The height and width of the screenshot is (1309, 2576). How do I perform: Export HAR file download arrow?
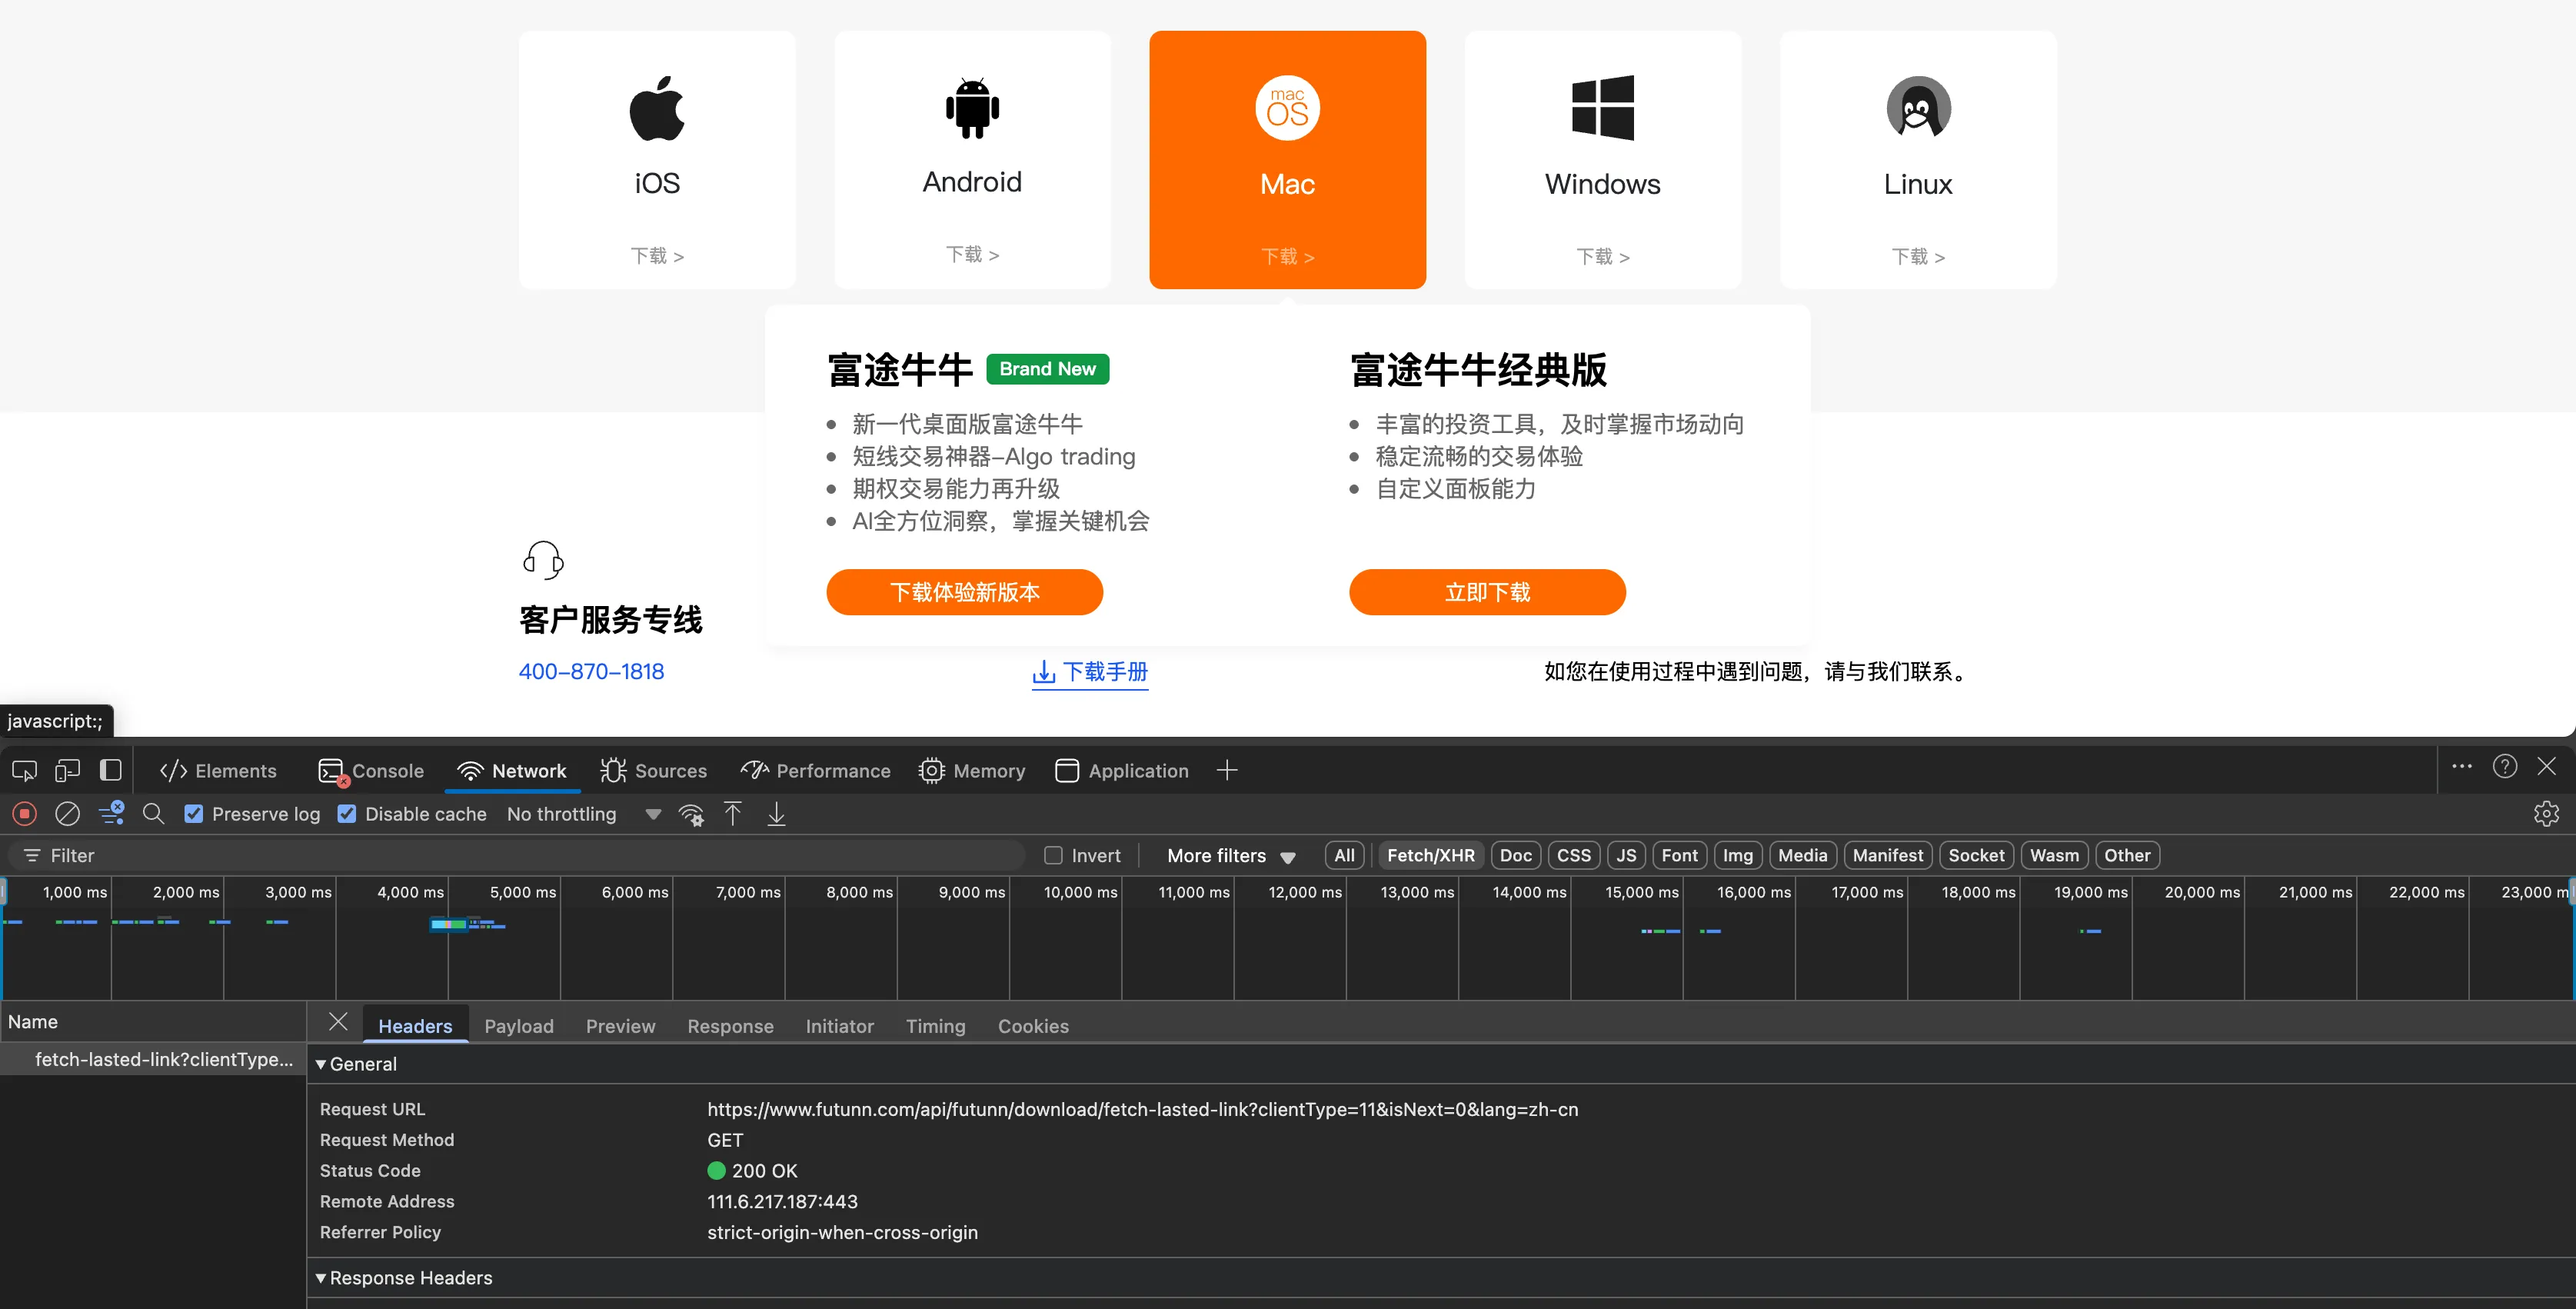776,814
